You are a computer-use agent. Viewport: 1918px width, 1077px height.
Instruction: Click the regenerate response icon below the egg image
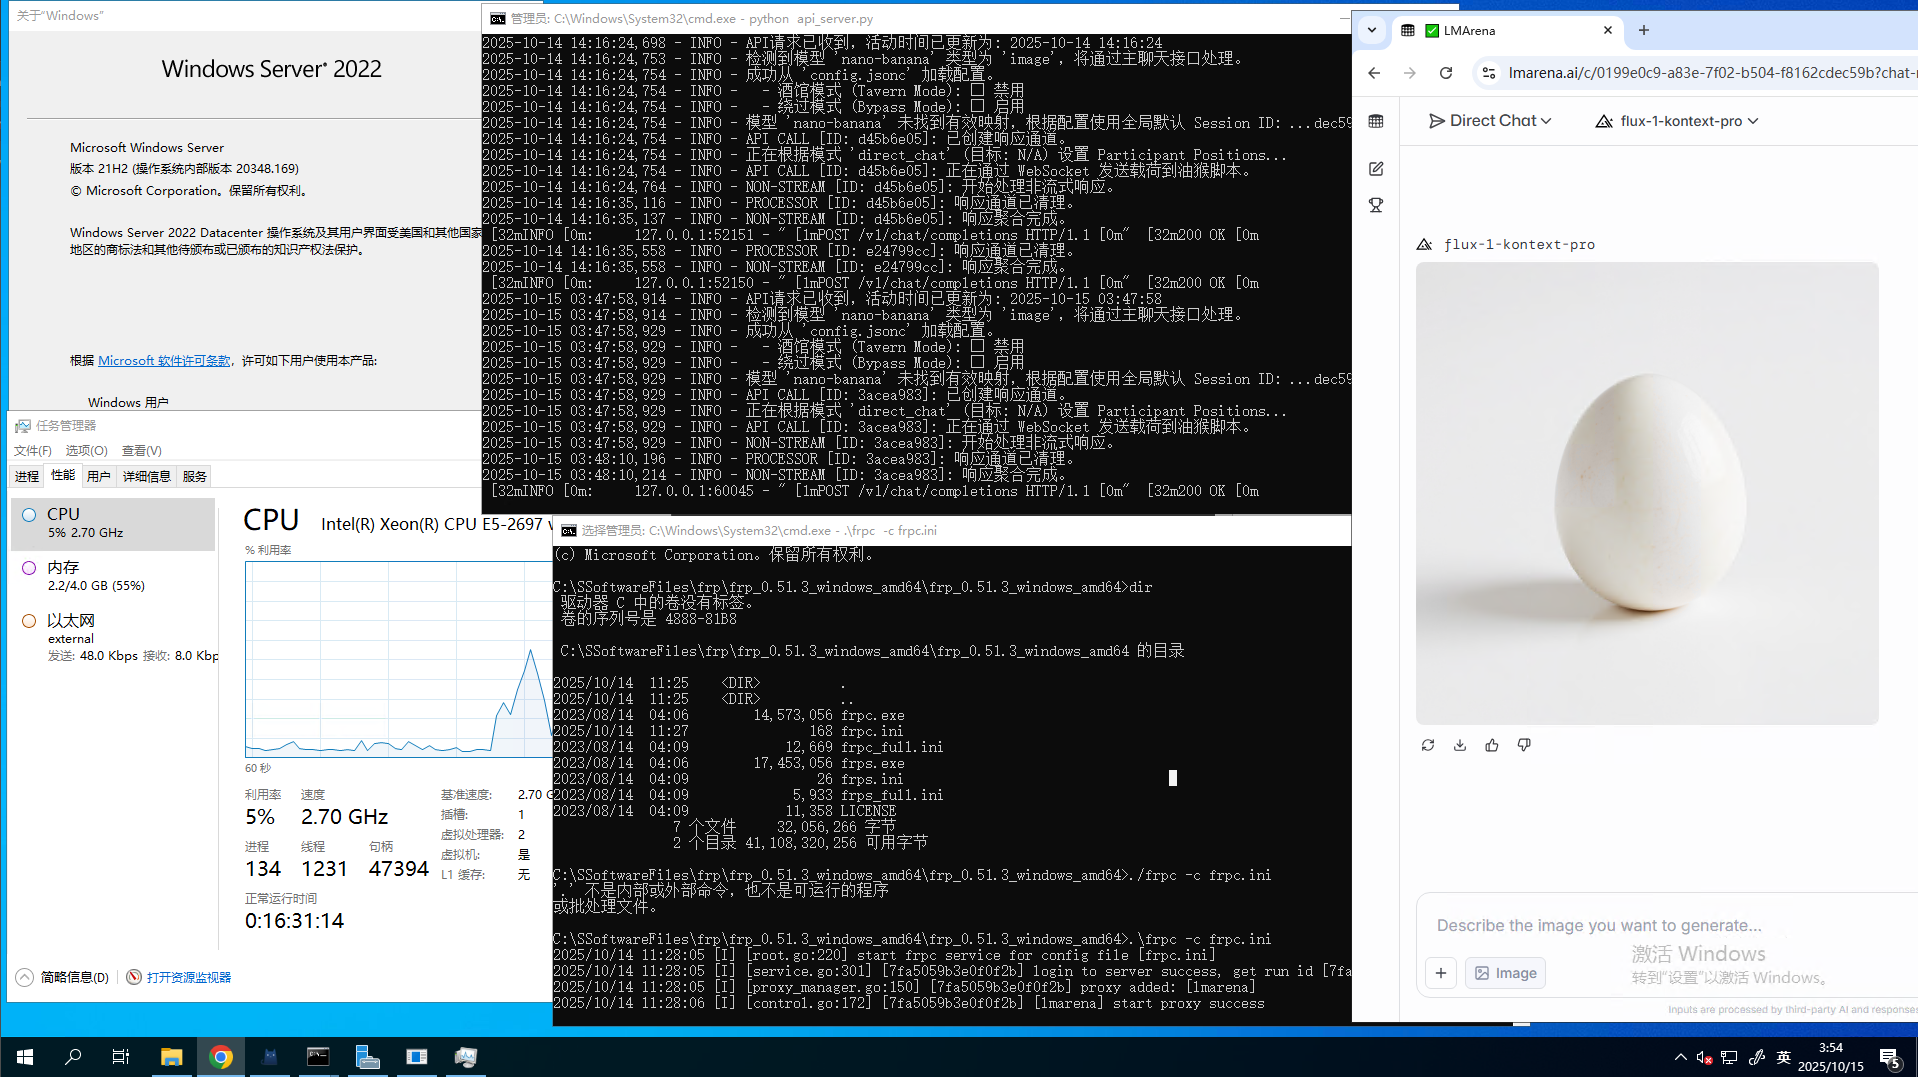[1427, 745]
